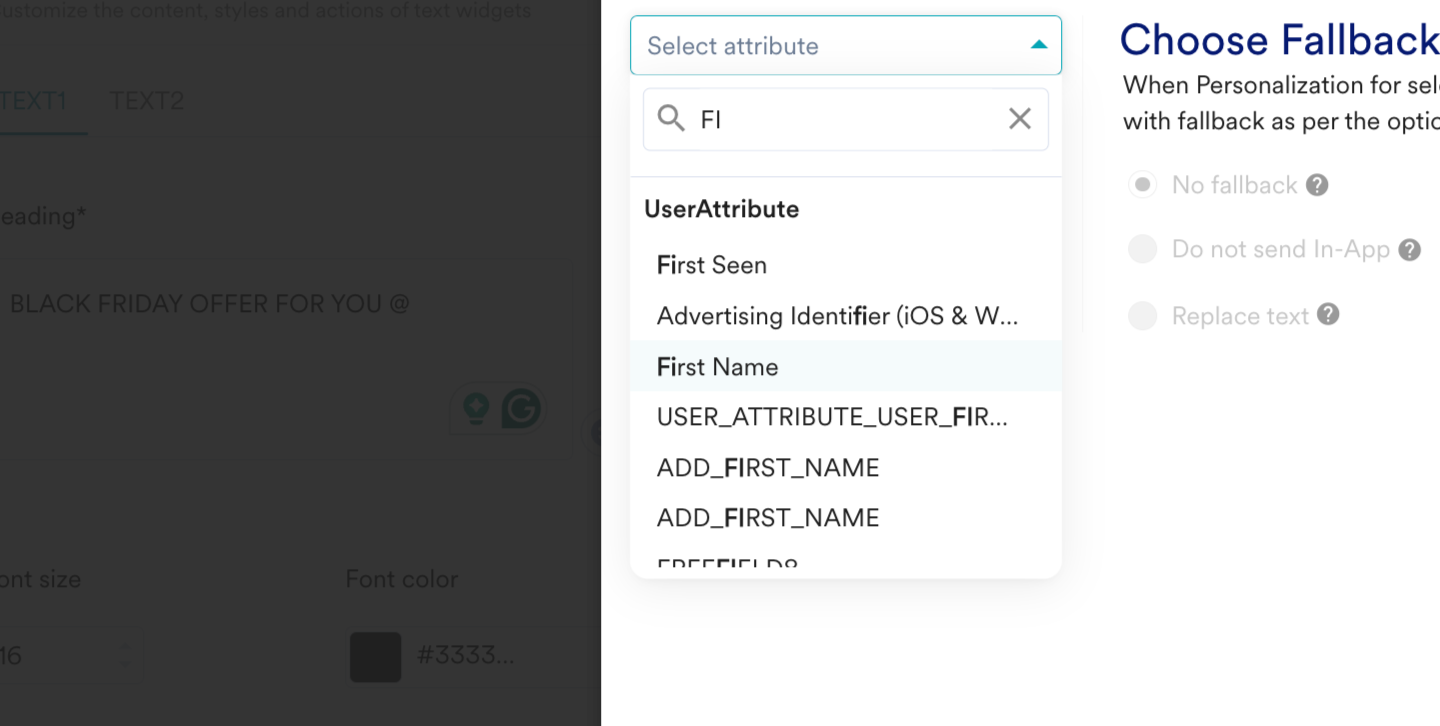
Task: Click the attribute search input field
Action: 846,119
